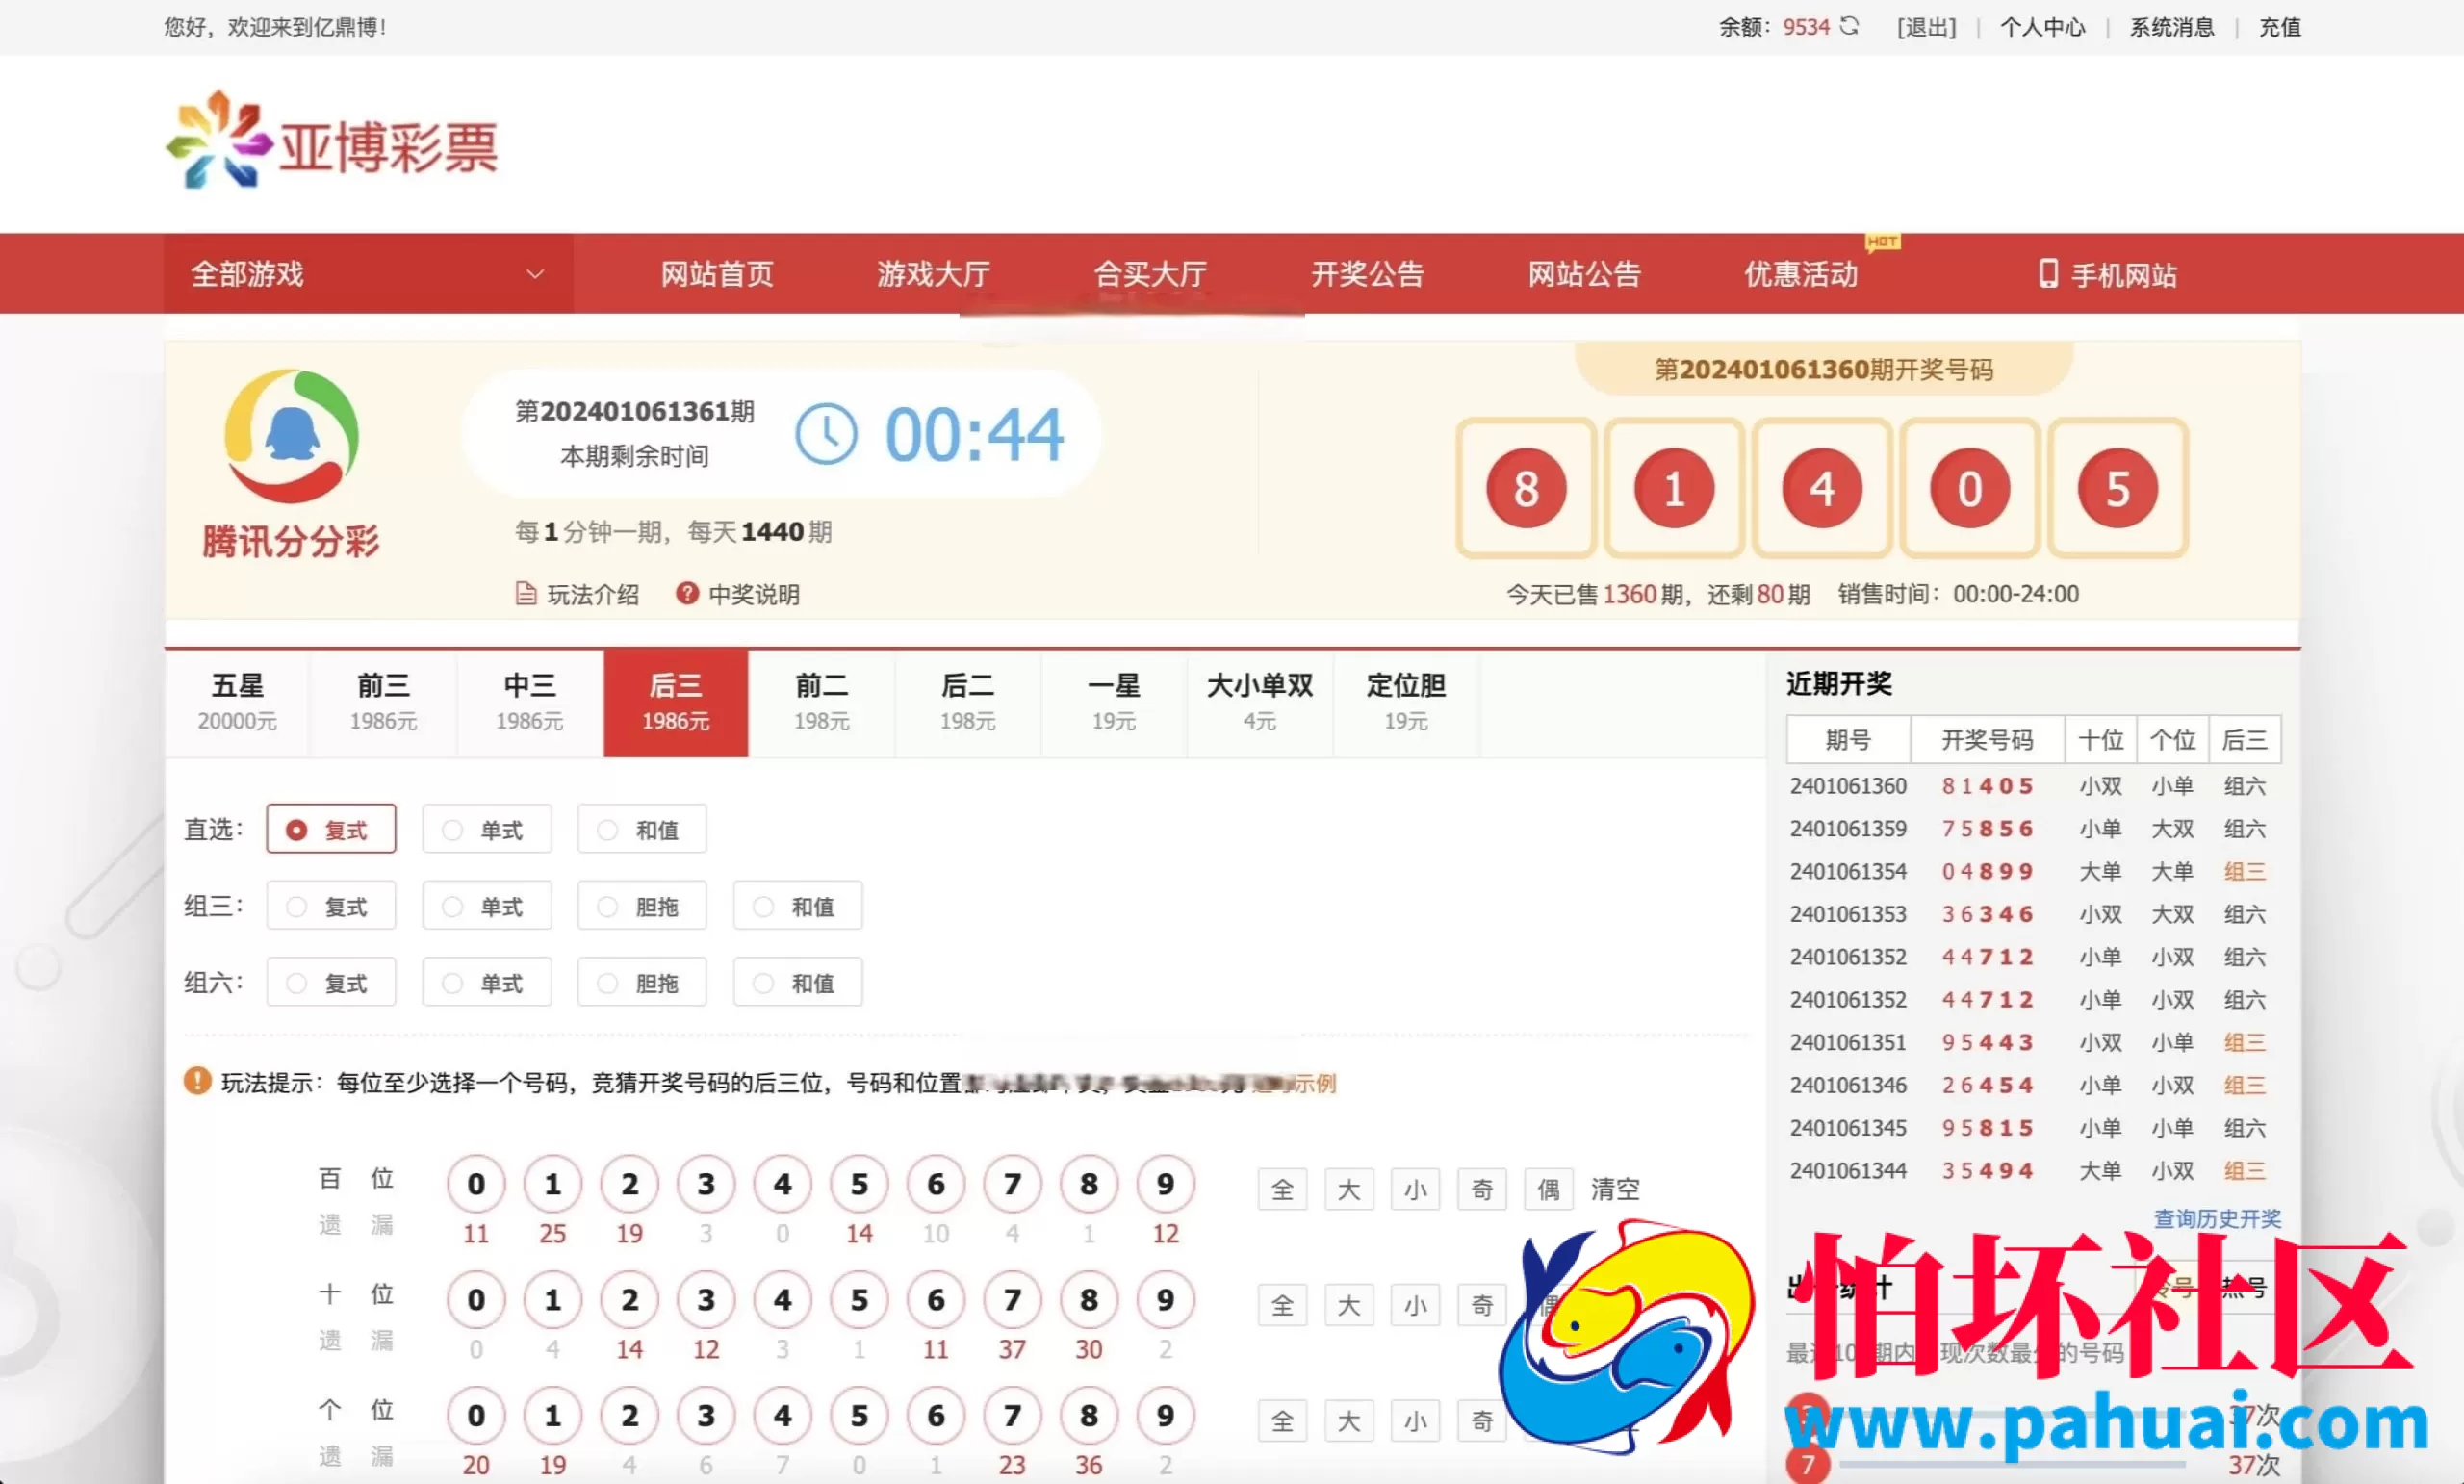
Task: Select recent draw row 2401061359
Action: 2033,828
